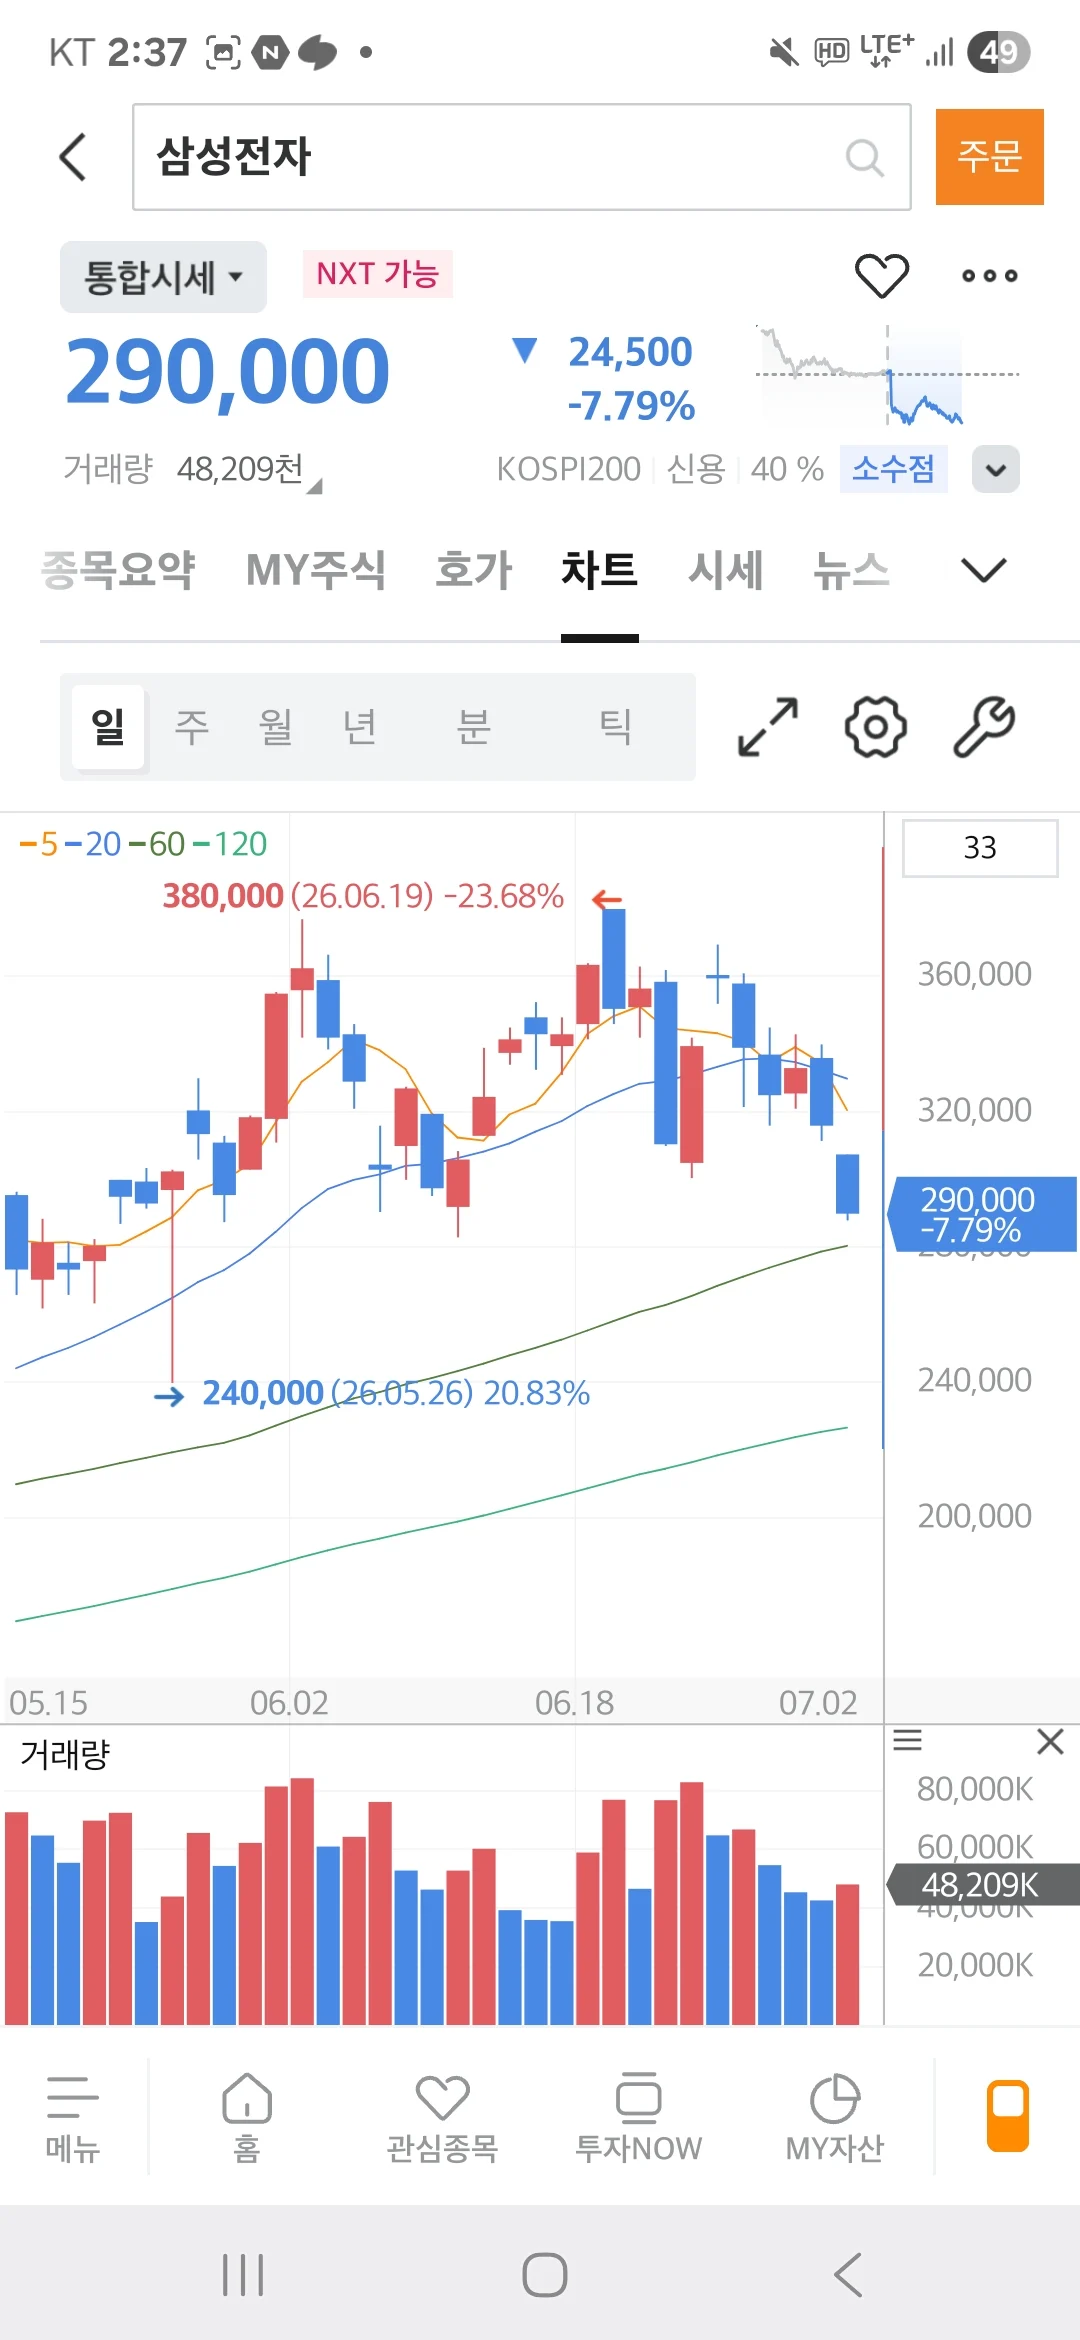Open chart settings gear icon
This screenshot has width=1080, height=2340.
876,726
